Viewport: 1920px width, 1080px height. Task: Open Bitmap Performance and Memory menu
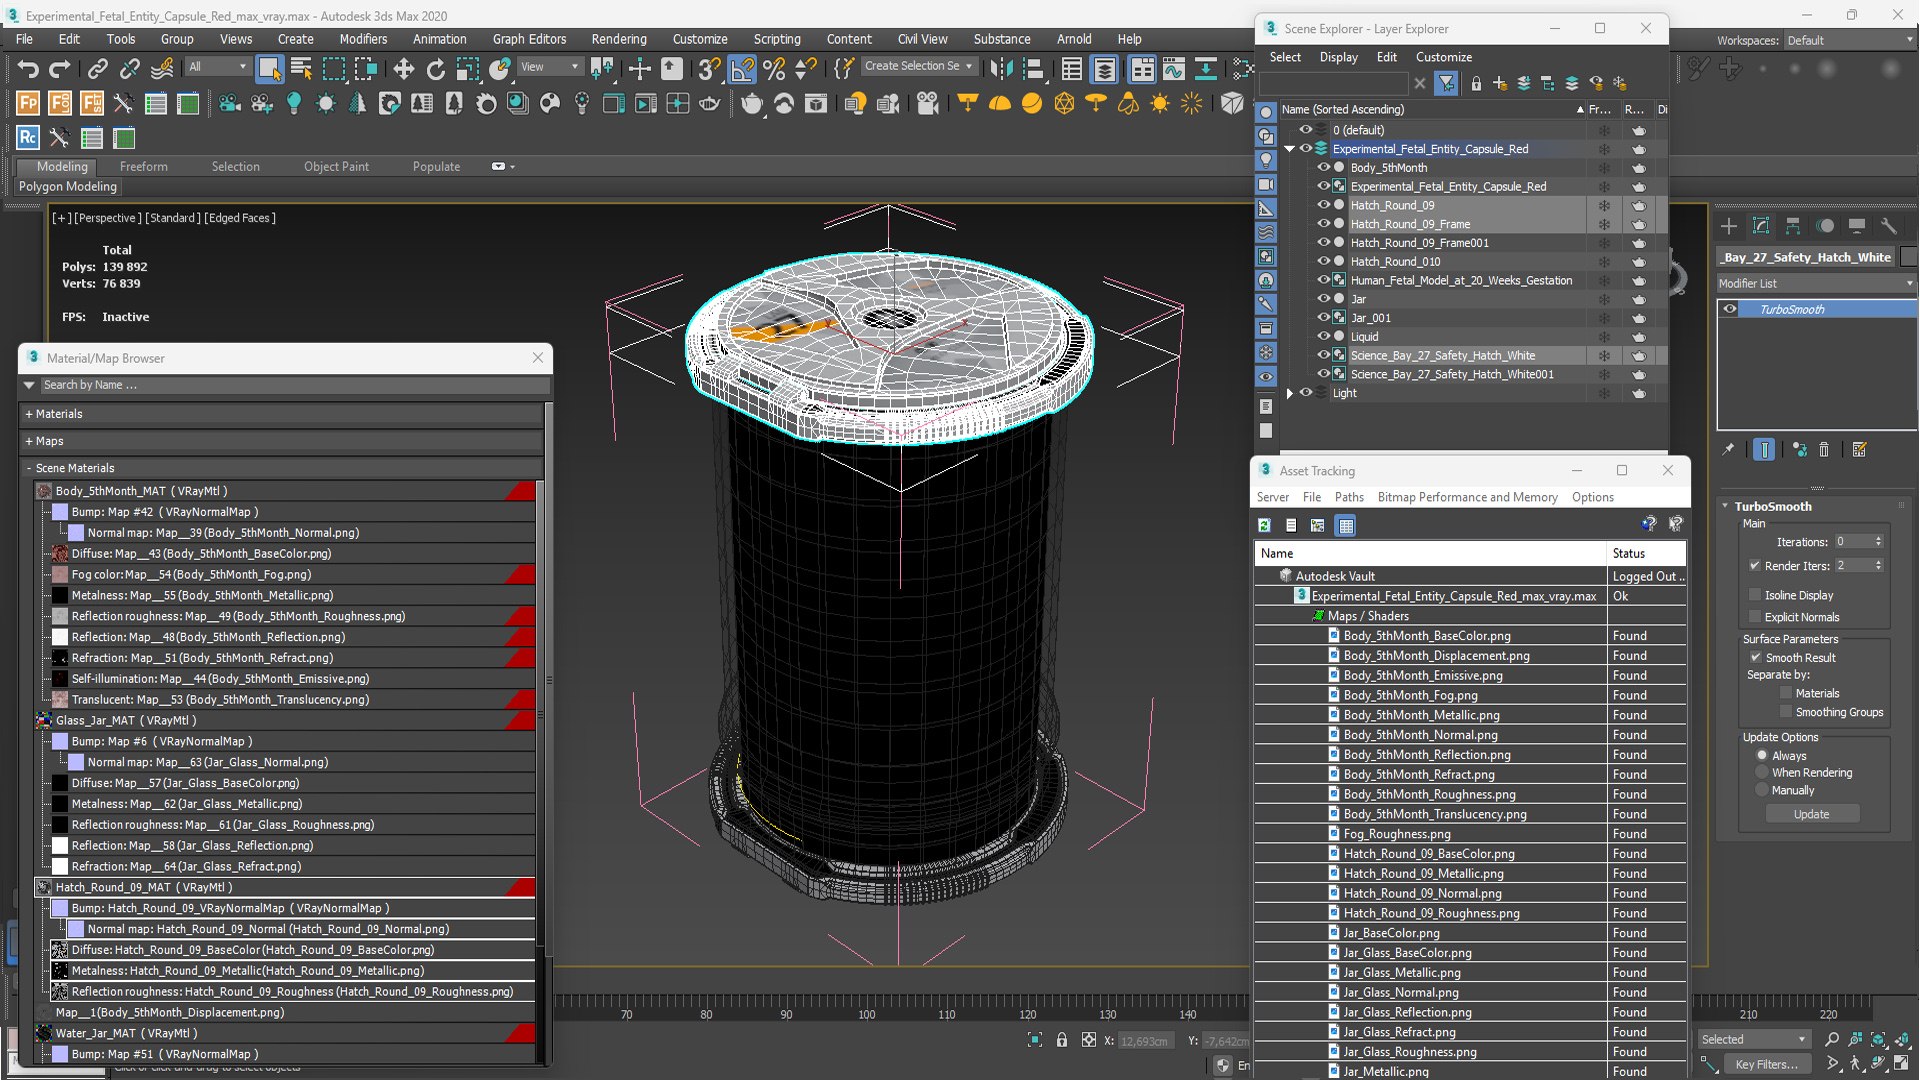click(x=1467, y=497)
